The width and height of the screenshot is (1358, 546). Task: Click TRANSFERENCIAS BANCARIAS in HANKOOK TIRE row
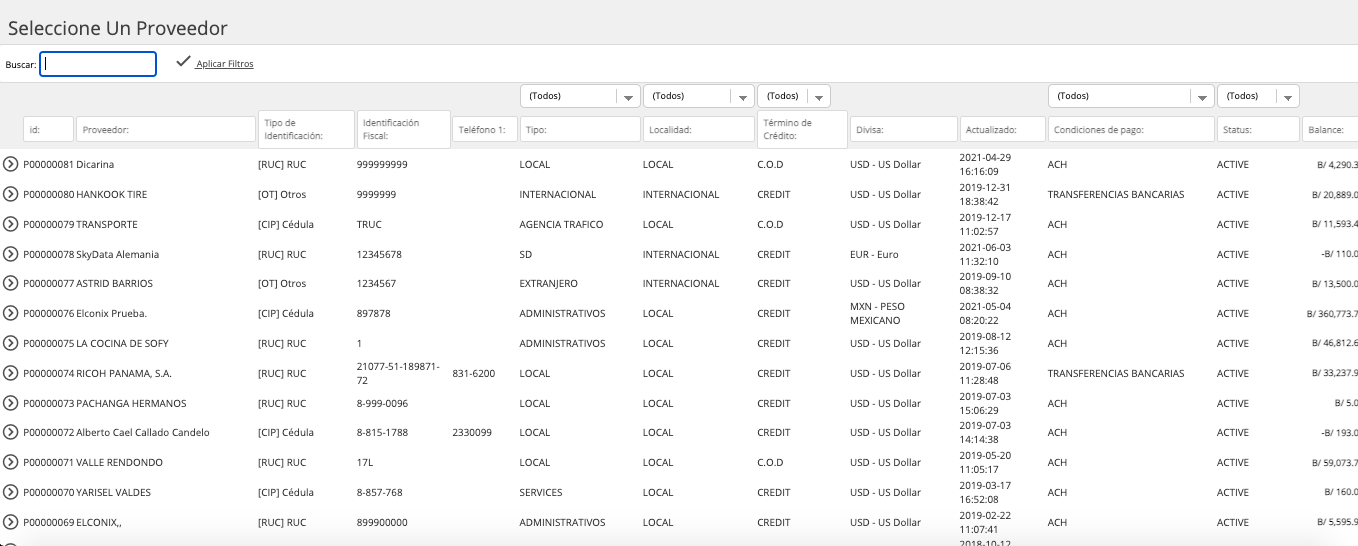1116,194
